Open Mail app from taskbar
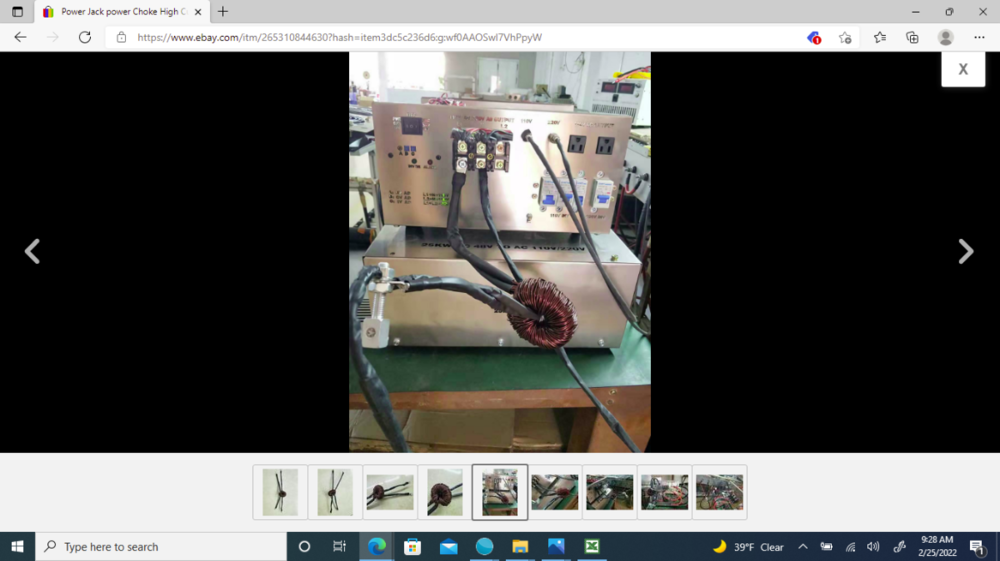This screenshot has height=561, width=1000. [448, 546]
